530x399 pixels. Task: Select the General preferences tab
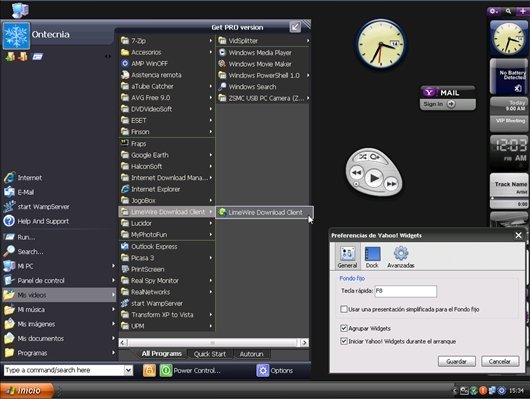(347, 257)
